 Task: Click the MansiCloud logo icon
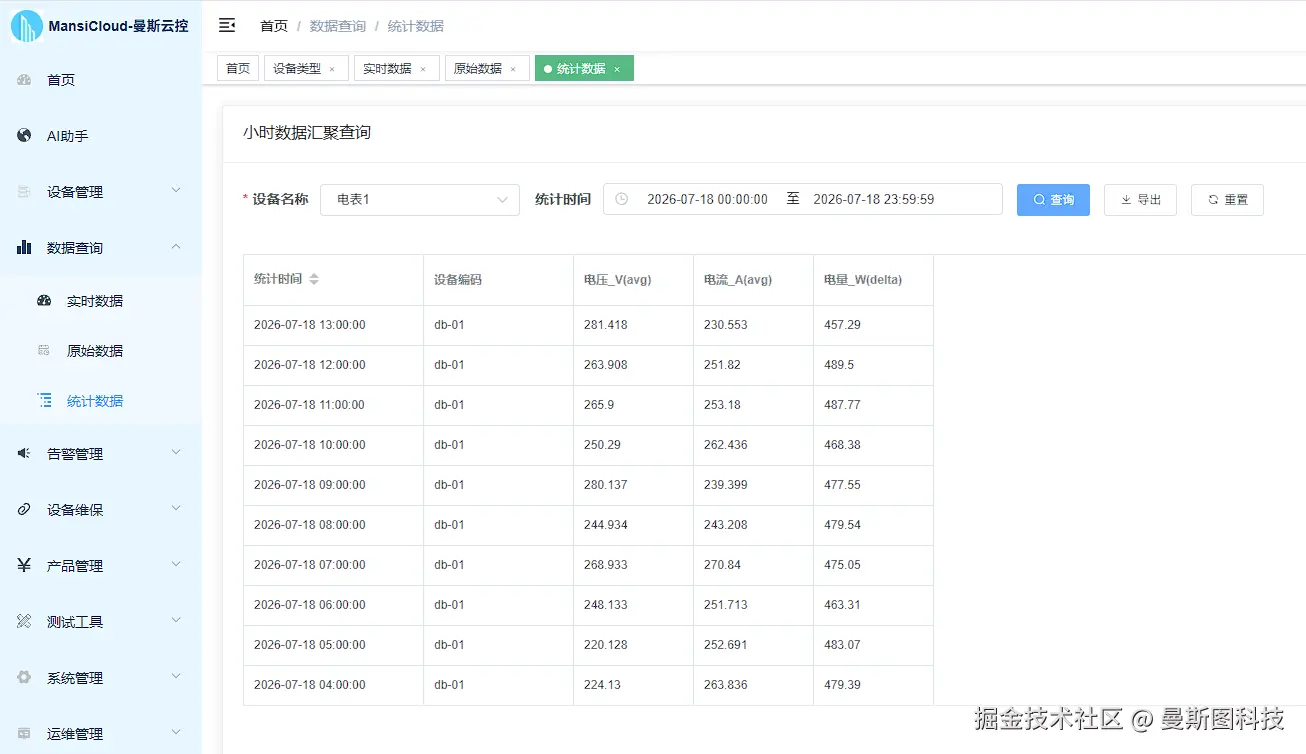pos(27,26)
